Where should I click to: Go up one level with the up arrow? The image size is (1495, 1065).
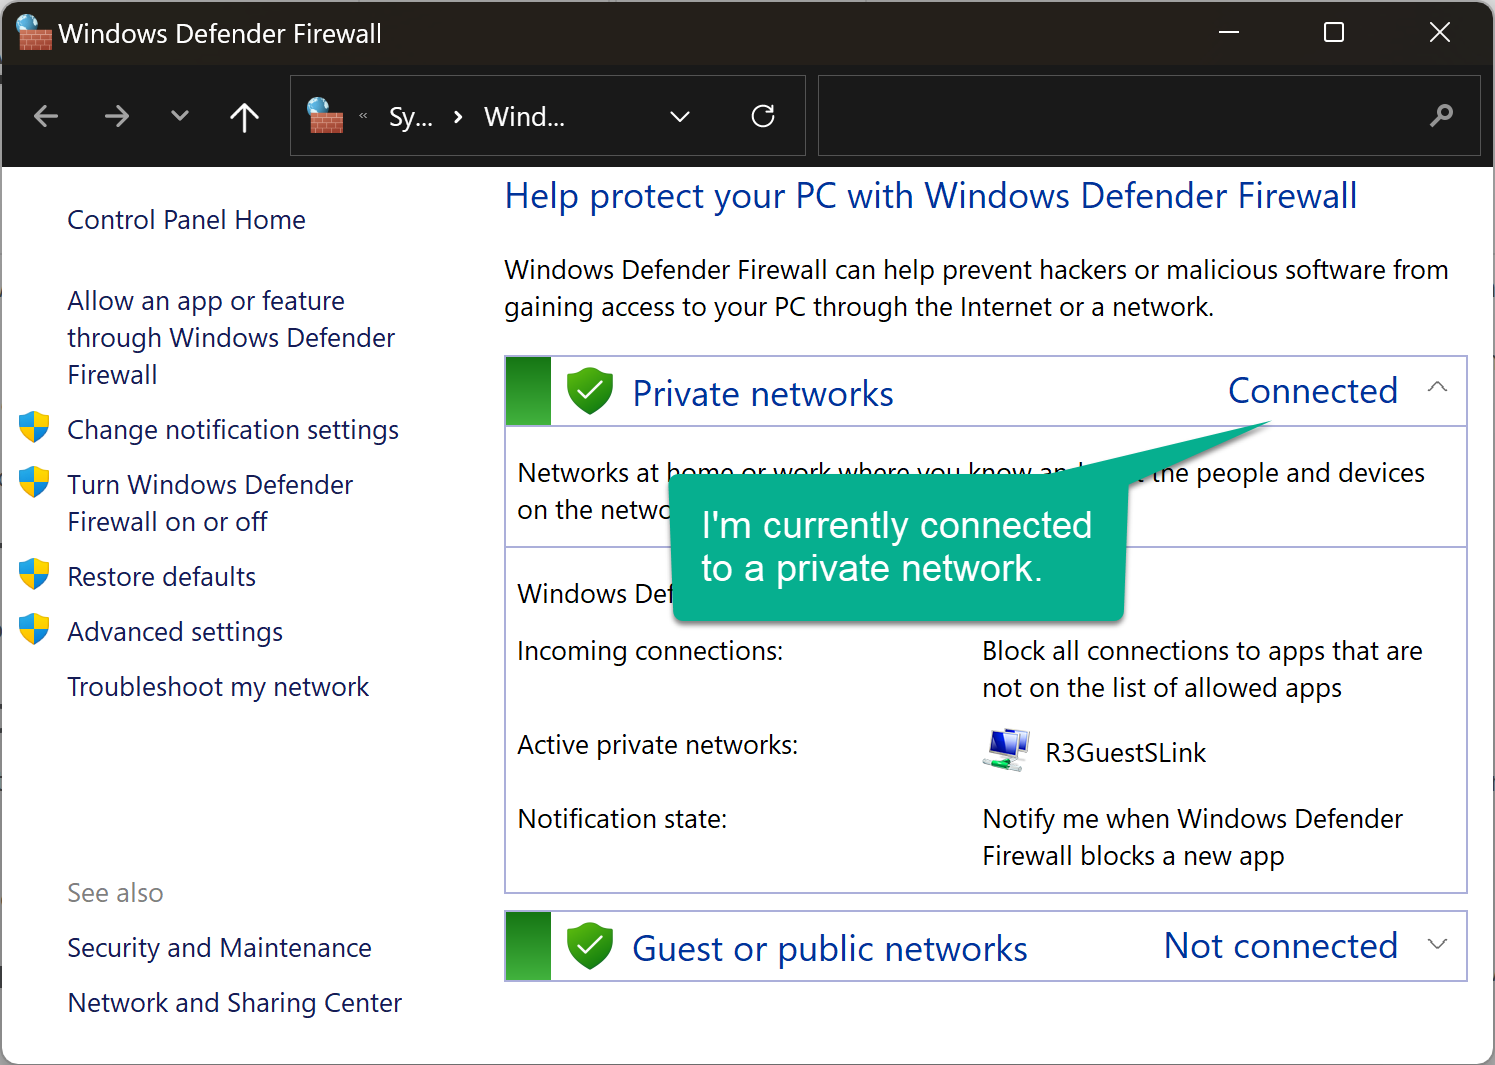pyautogui.click(x=244, y=117)
